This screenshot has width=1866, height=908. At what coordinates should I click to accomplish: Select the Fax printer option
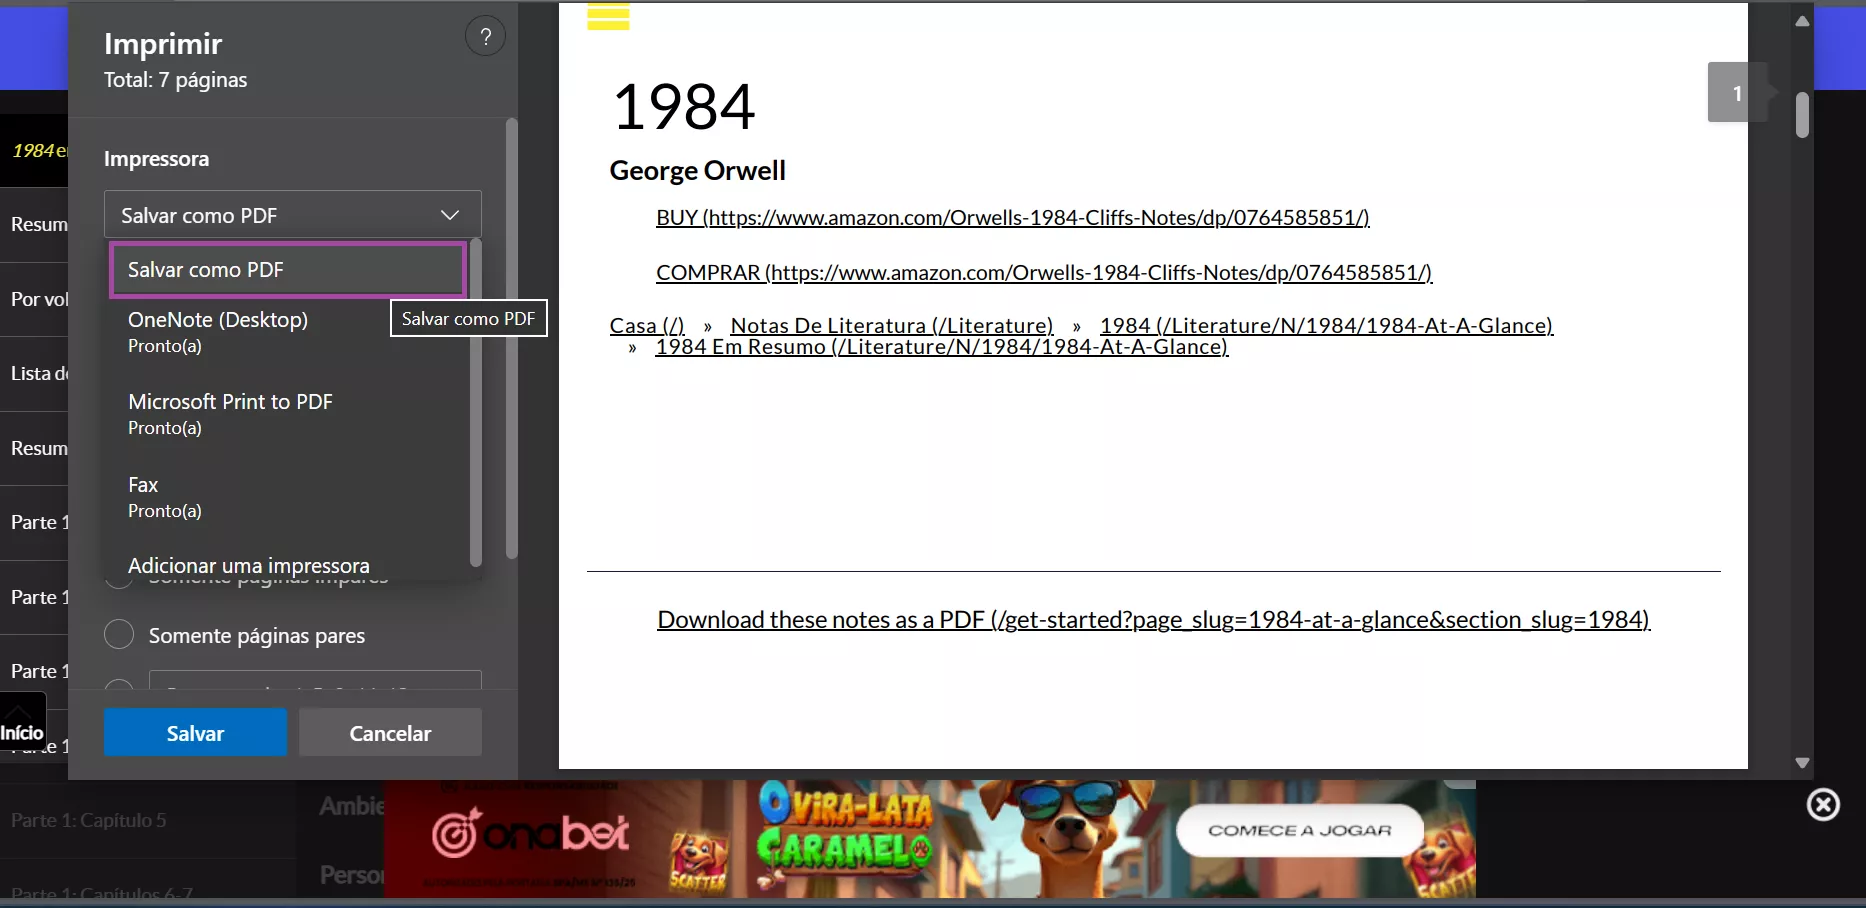[x=288, y=497]
